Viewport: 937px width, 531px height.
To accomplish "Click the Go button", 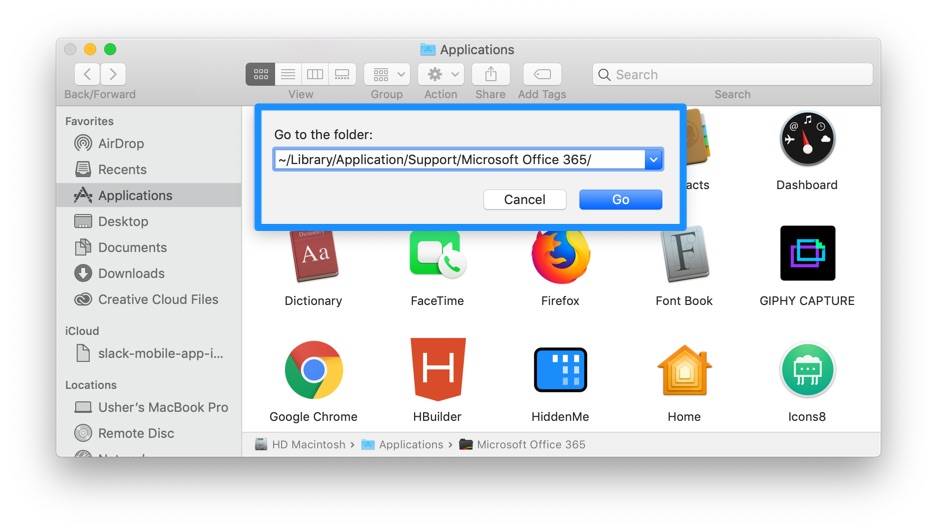I will 620,199.
